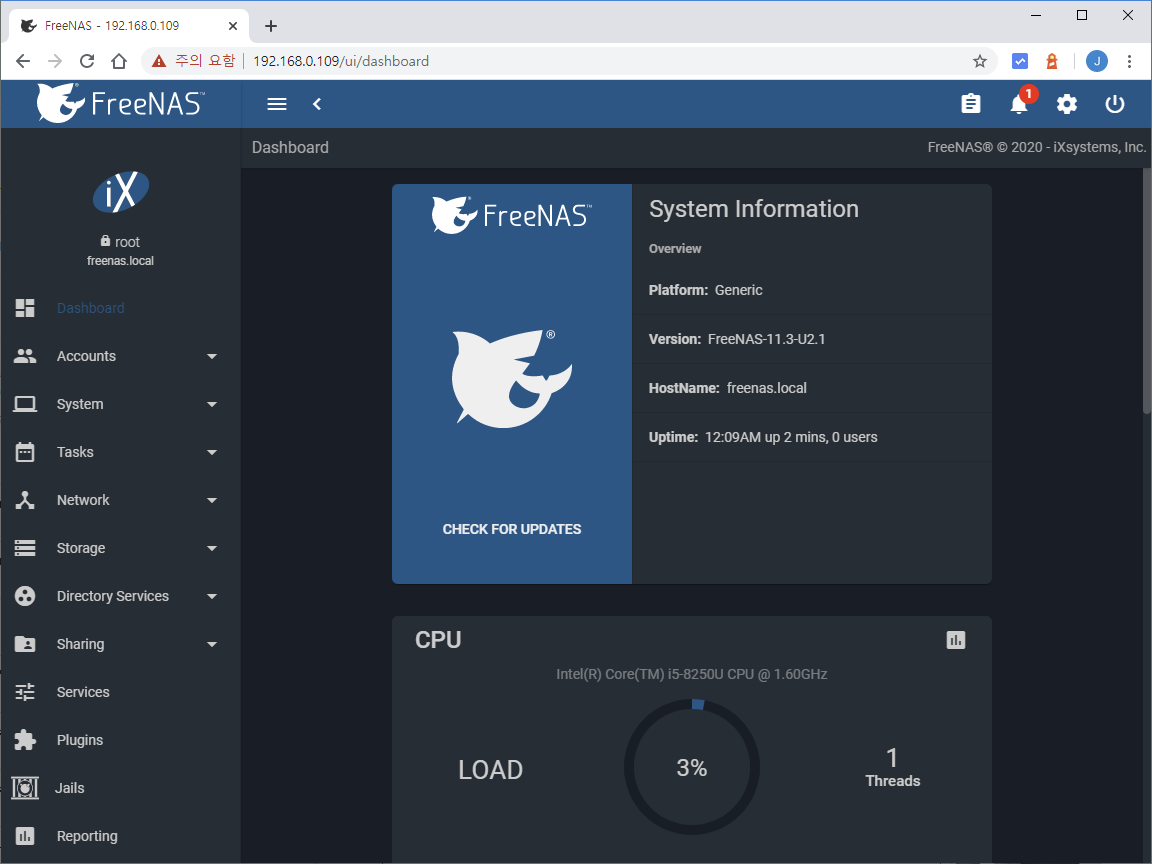Click the Reporting chart icon
This screenshot has height=864, width=1152.
click(25, 836)
